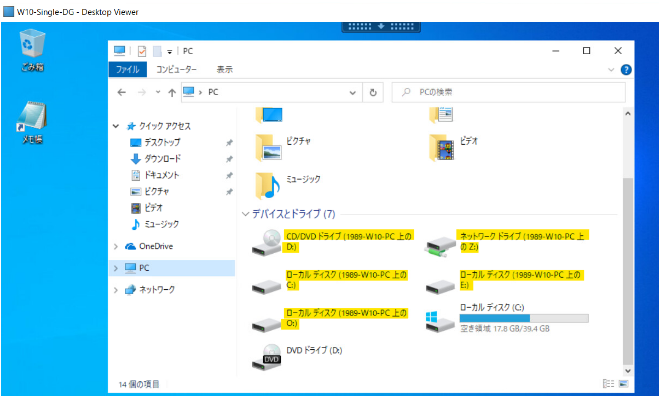Select ローカル ディスク (1989-W10-PC 上の E:)
The width and height of the screenshot is (661, 397).
pyautogui.click(x=505, y=281)
